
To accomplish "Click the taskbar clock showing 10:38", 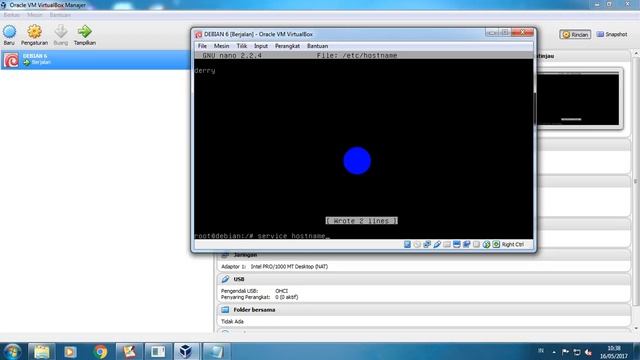I will coord(613,352).
